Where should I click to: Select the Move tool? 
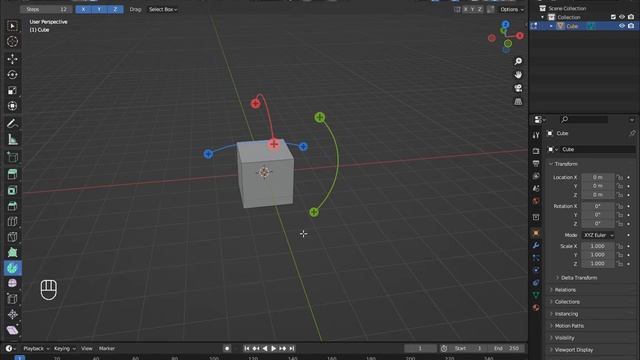pyautogui.click(x=12, y=59)
